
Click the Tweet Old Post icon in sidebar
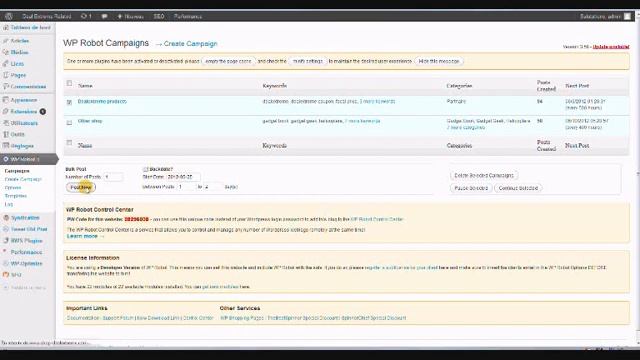(6, 229)
